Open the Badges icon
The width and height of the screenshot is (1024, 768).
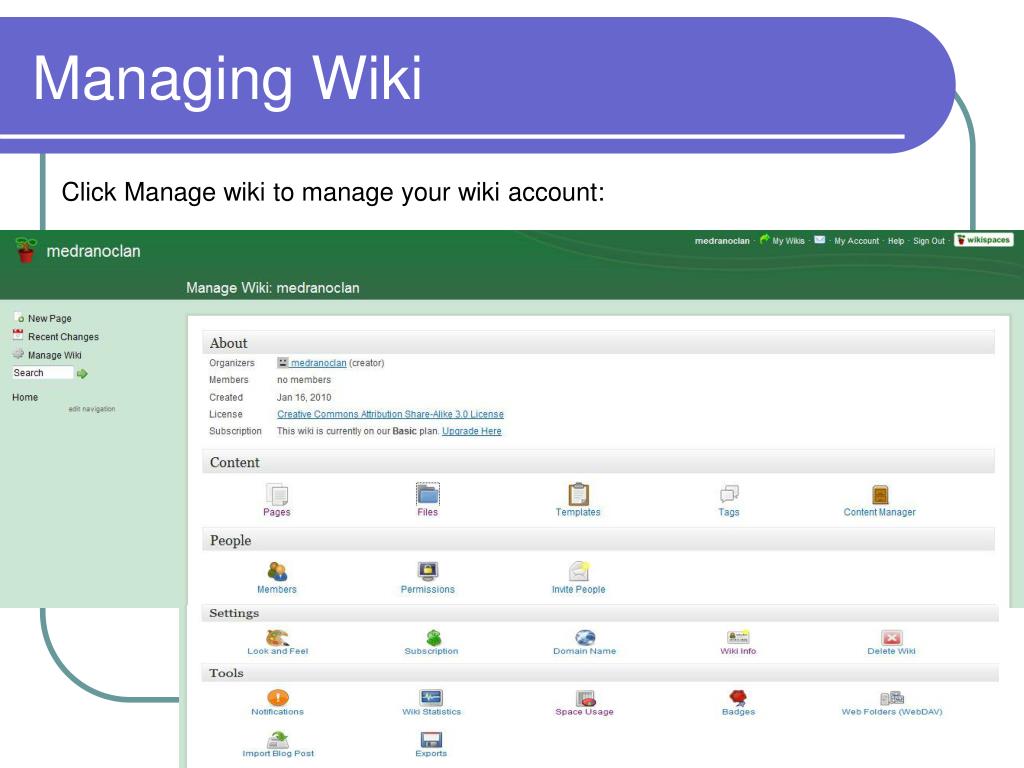[x=738, y=697]
